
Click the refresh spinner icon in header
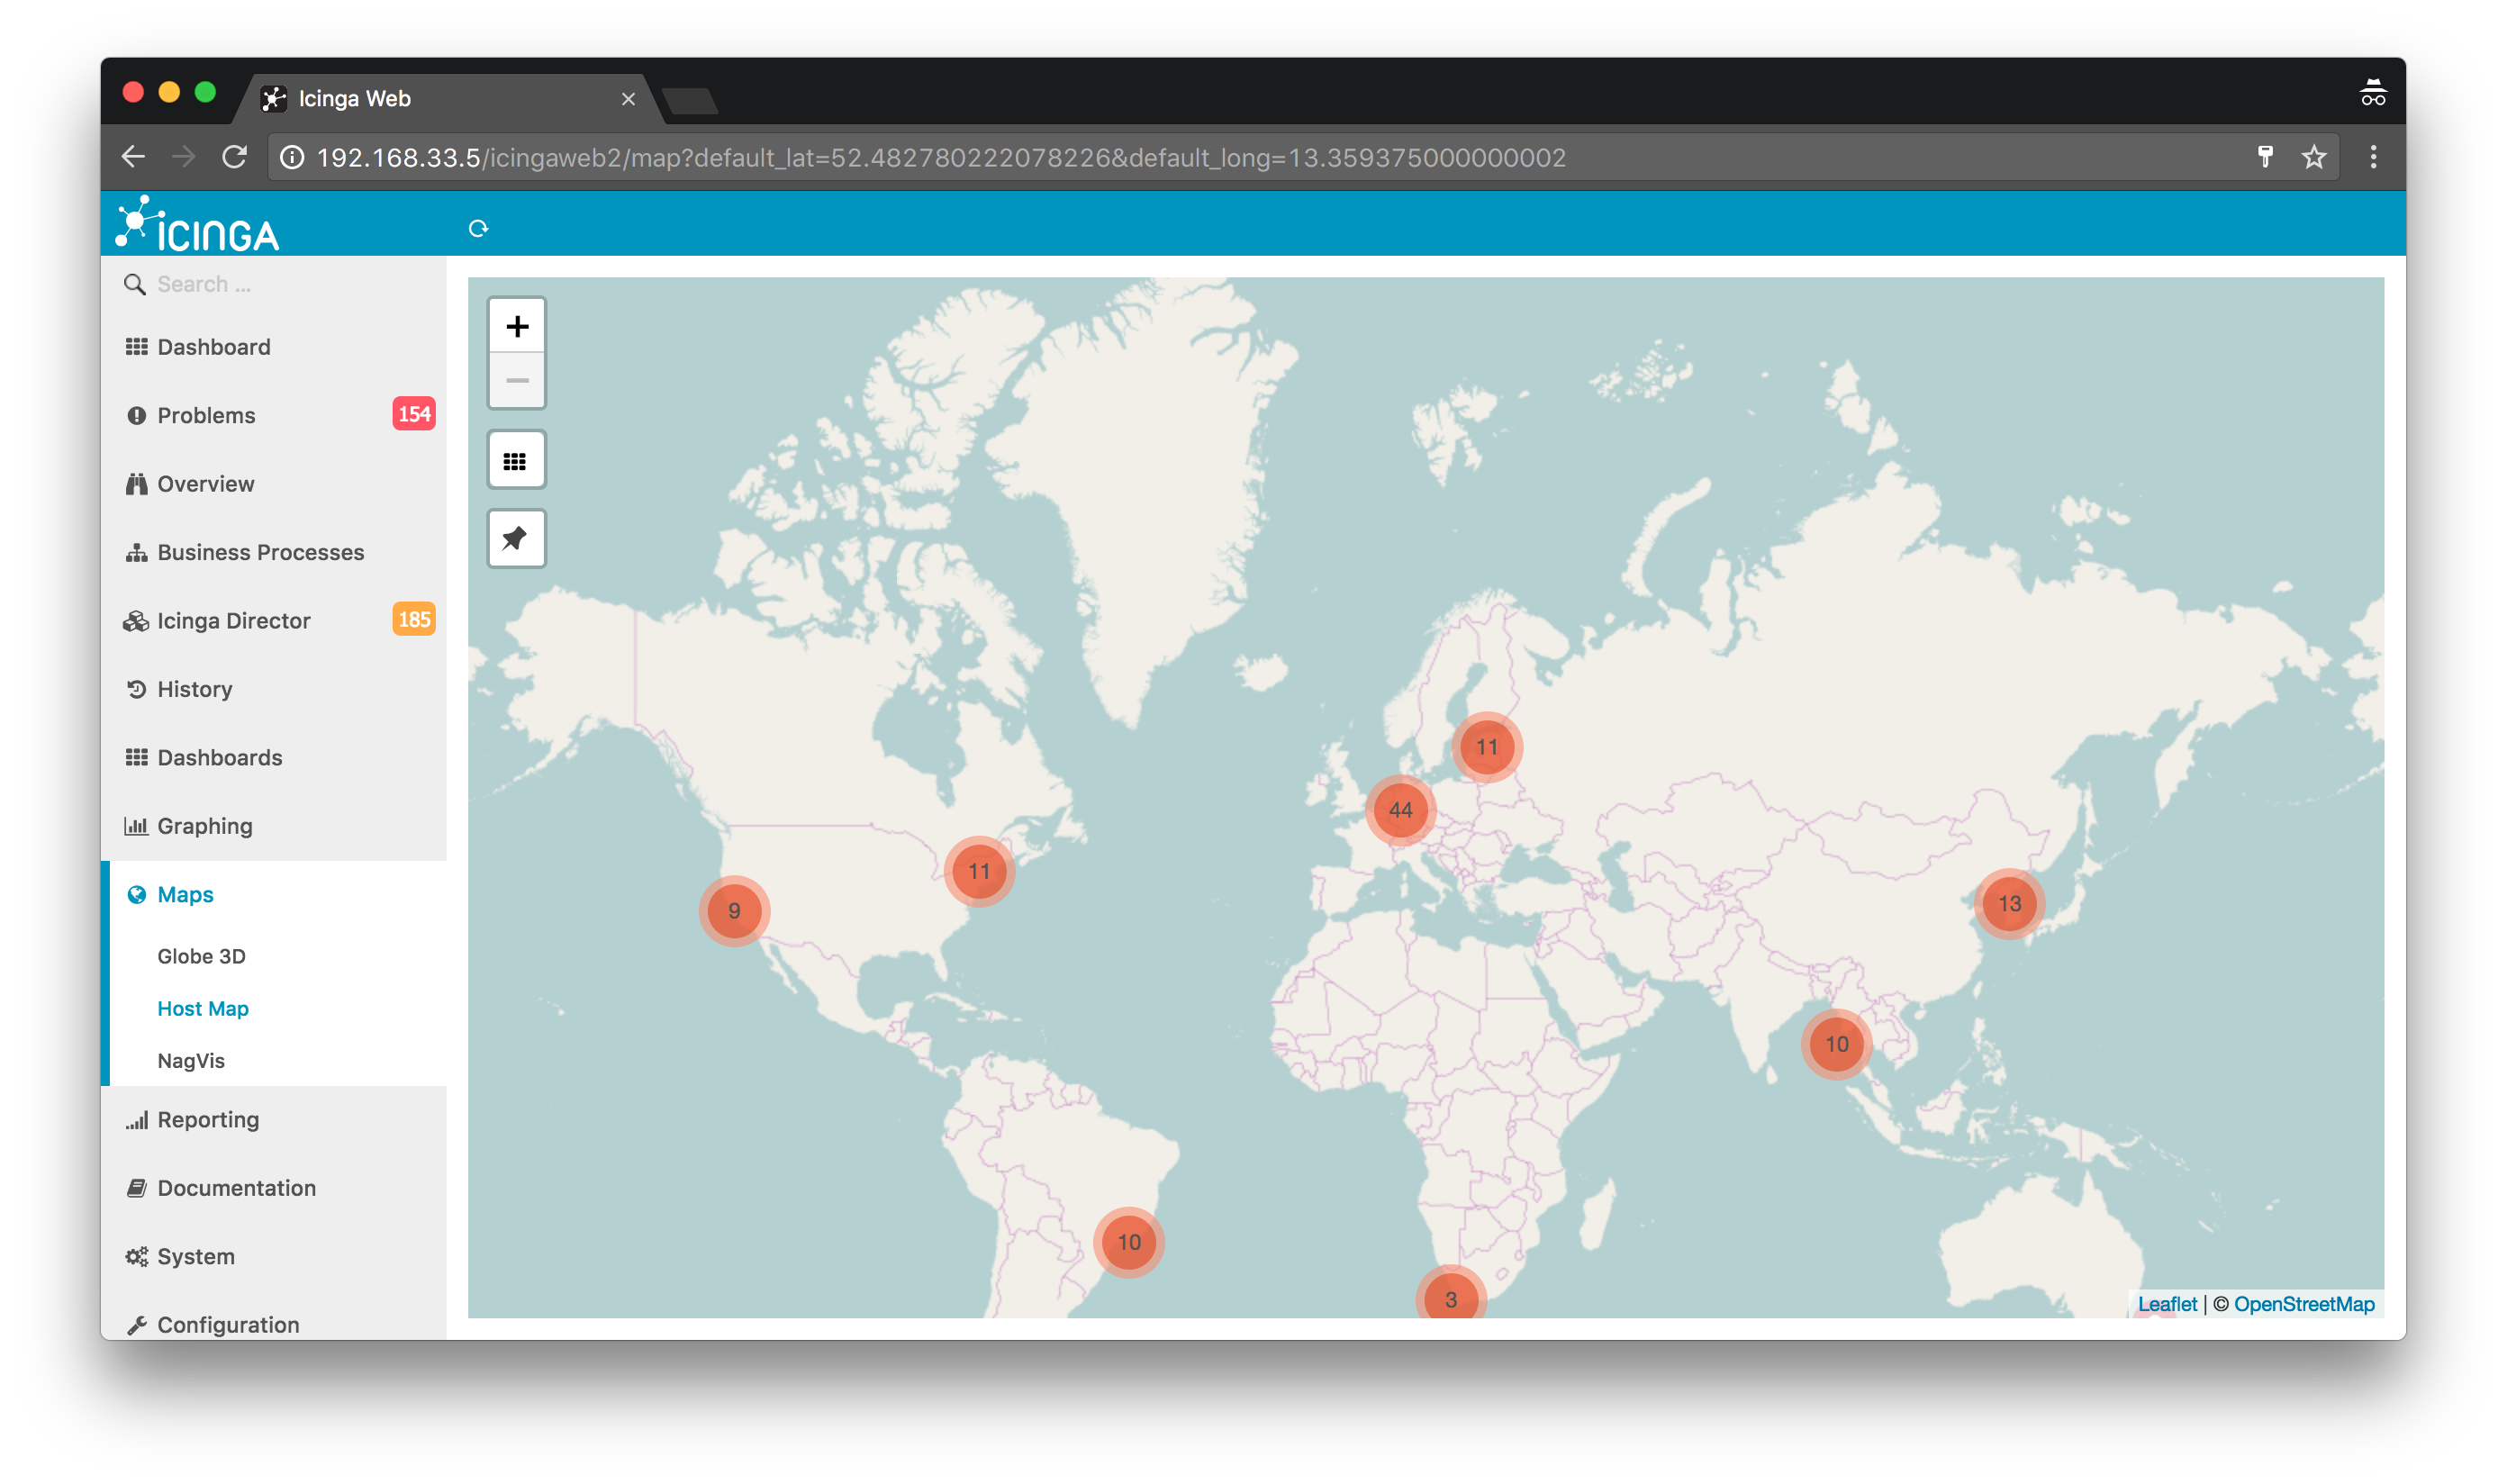pos(478,229)
